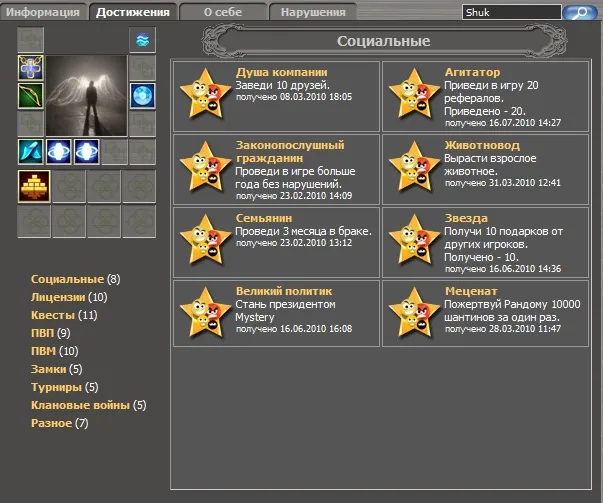Click the Великий политик star badge
Screen dimensions: 603x503
coord(205,313)
